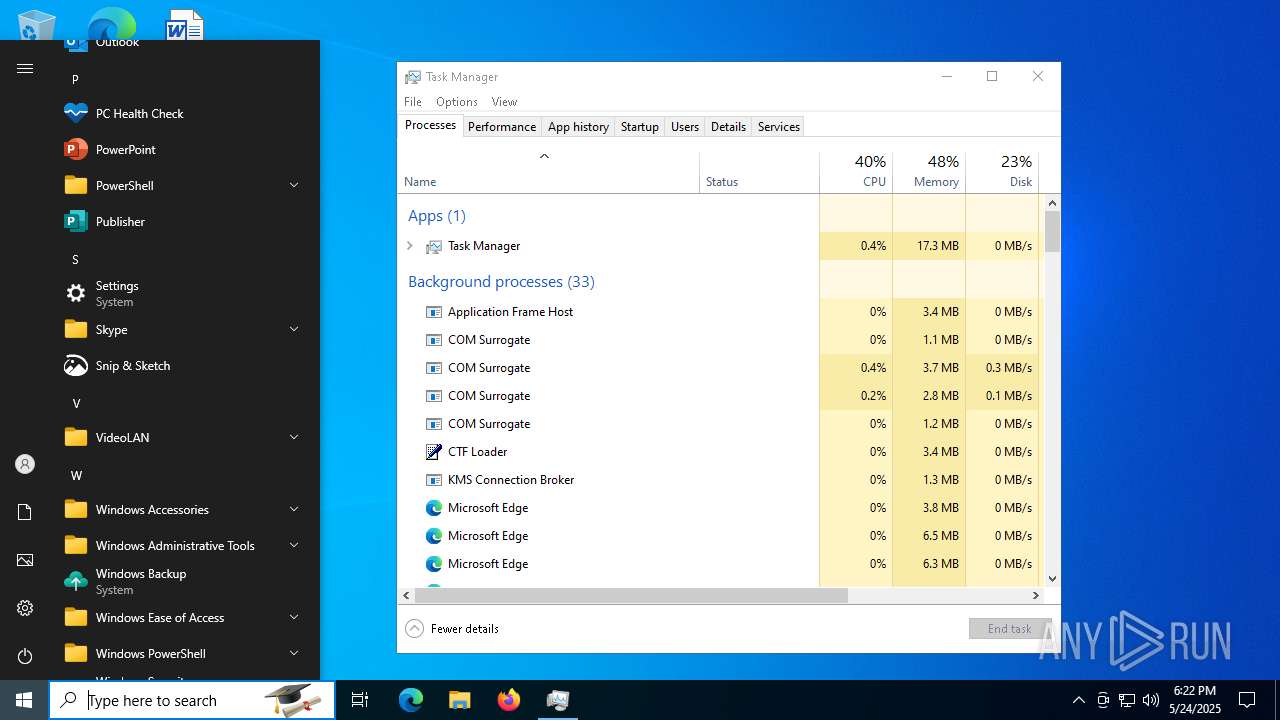This screenshot has width=1280, height=720.
Task: Open File Explorer from the taskbar
Action: (459, 700)
